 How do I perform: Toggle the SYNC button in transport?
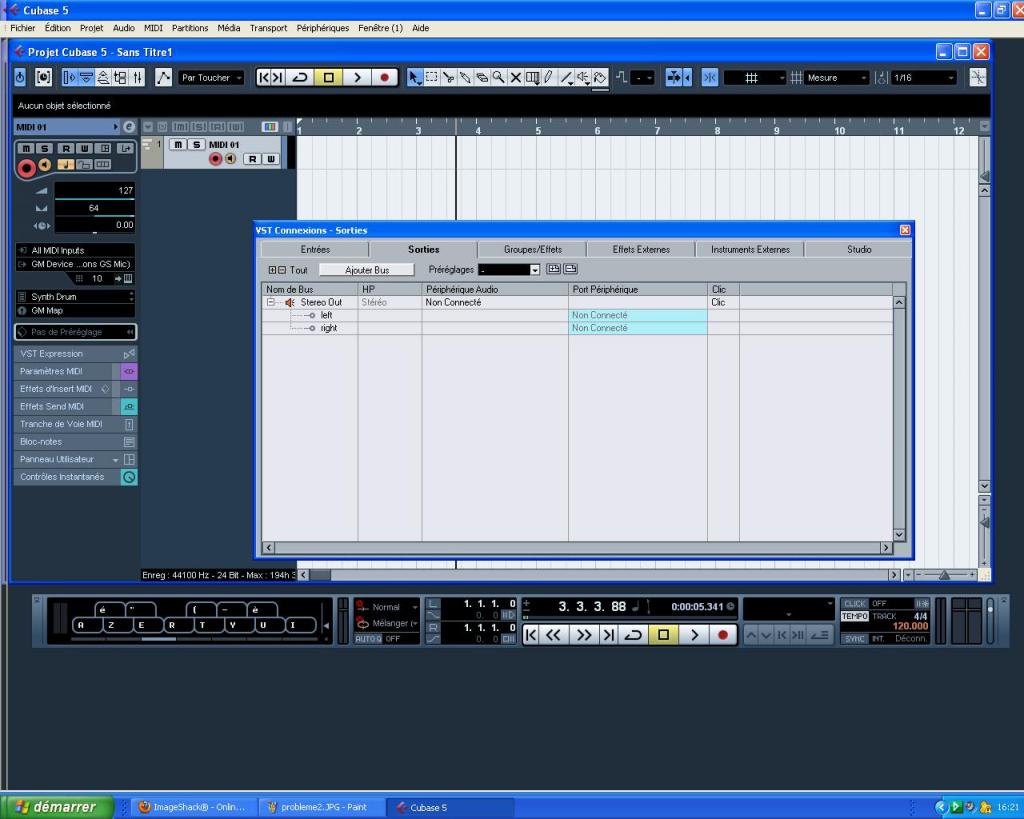(x=854, y=638)
